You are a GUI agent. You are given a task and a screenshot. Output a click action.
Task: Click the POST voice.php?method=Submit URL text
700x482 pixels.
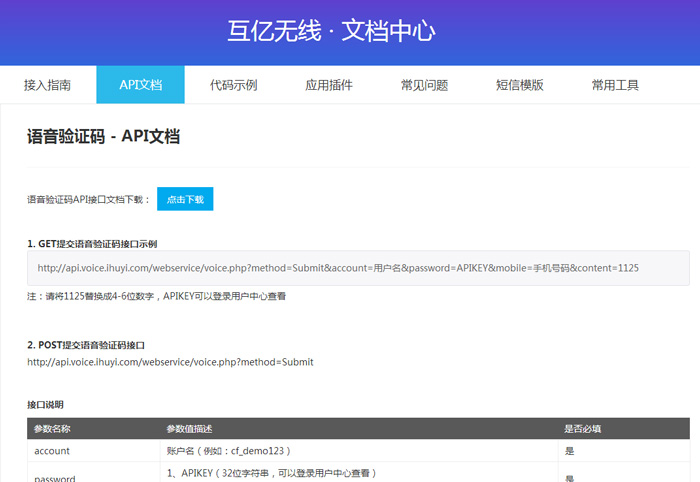(x=170, y=362)
